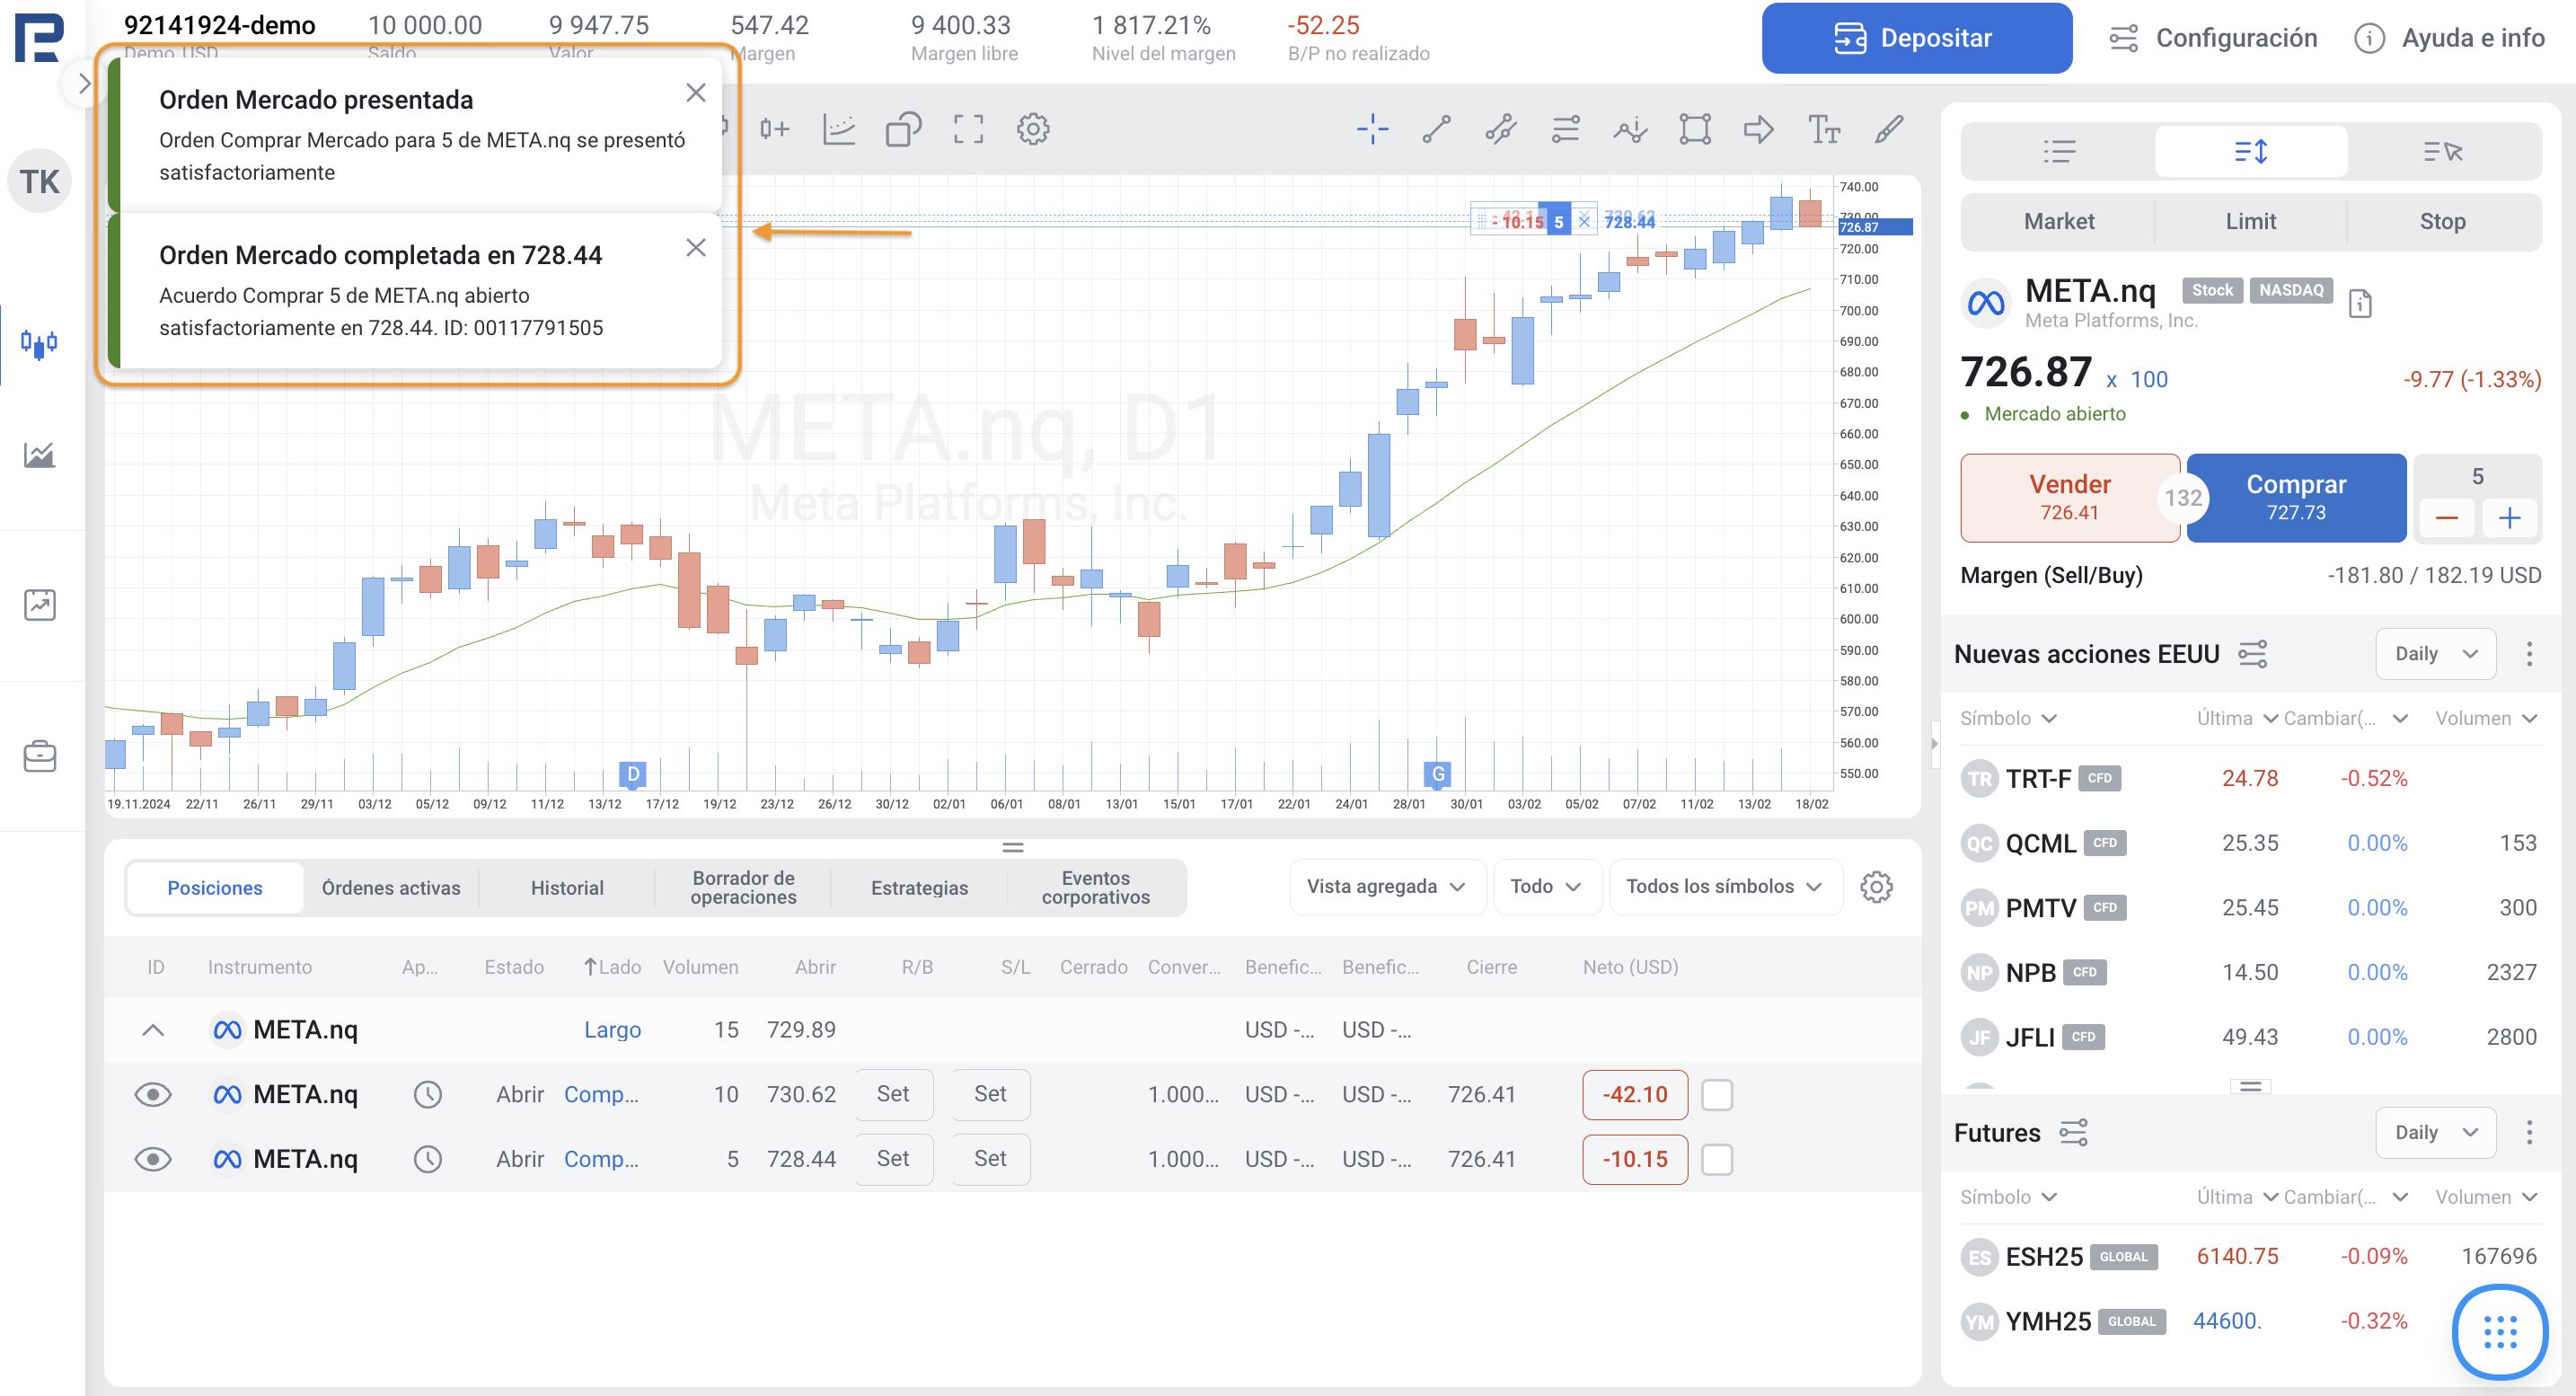
Task: Collapse the META.nq aggregated position group
Action: click(153, 1030)
